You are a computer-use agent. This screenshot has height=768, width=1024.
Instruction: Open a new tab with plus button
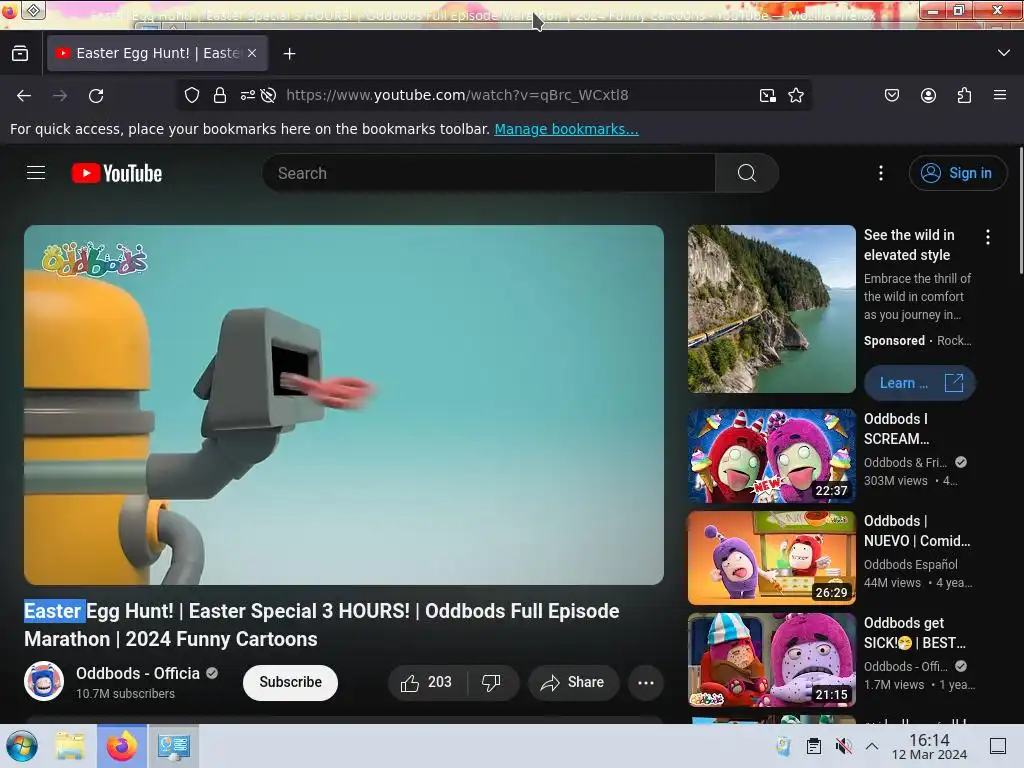click(x=289, y=54)
